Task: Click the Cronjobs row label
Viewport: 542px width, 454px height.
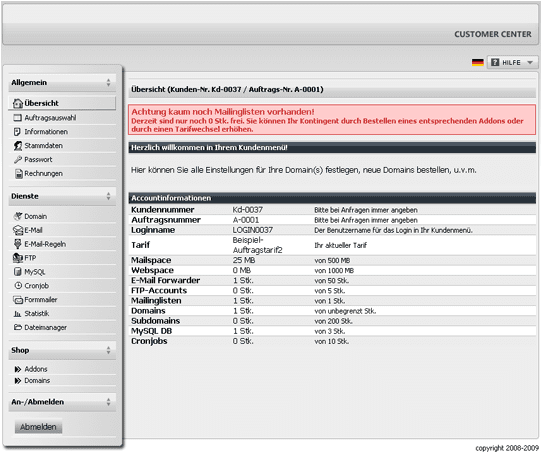Action: [x=149, y=341]
